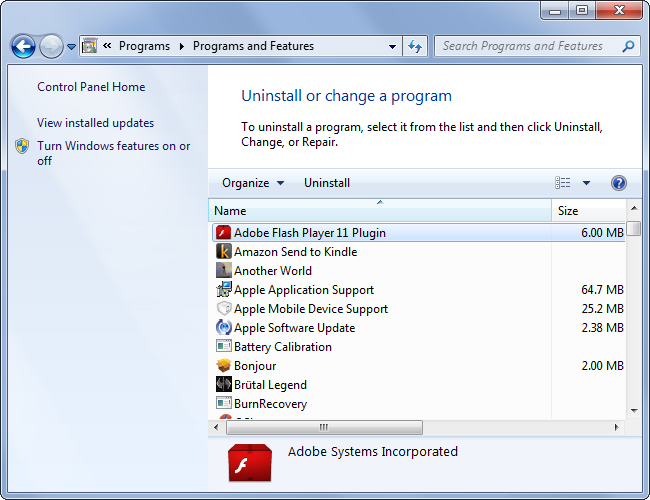Click the Adobe Flash Player 11 Plugin icon
The width and height of the screenshot is (650, 500).
tap(224, 233)
